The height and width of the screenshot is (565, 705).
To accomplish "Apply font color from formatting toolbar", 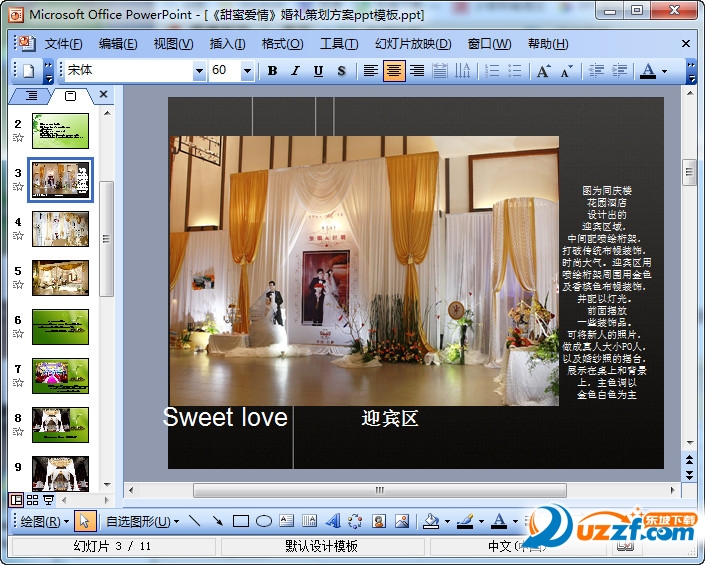I will 648,71.
